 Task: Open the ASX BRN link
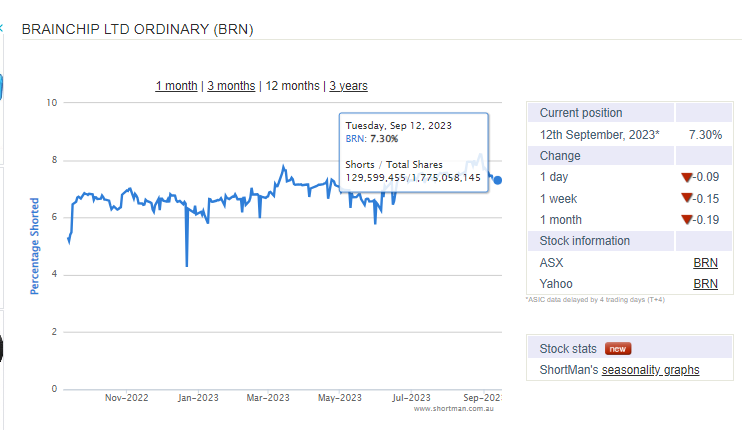[x=705, y=263]
